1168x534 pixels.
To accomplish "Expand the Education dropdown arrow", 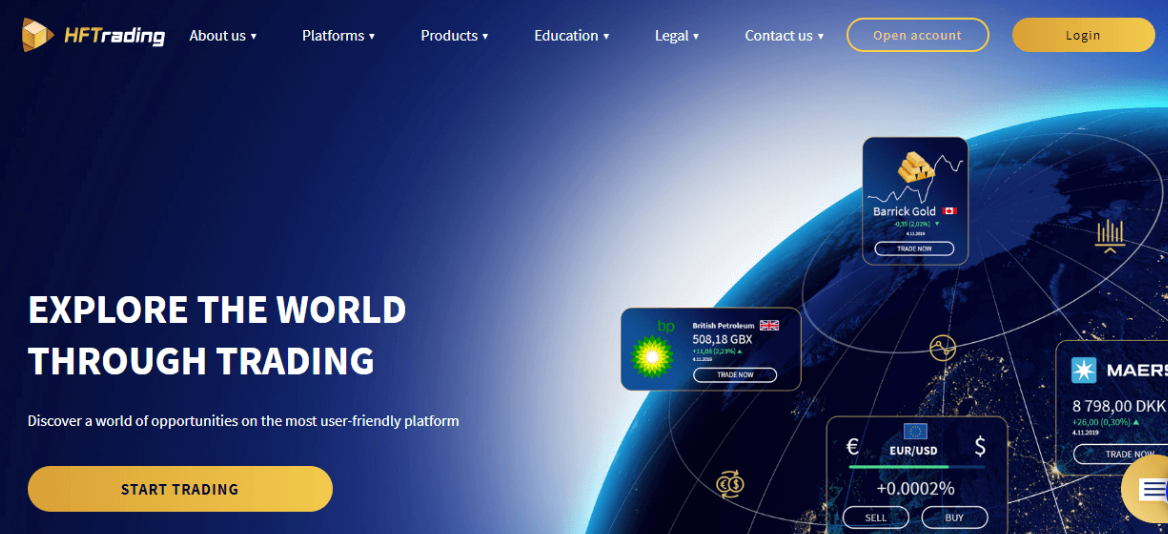I will 606,36.
